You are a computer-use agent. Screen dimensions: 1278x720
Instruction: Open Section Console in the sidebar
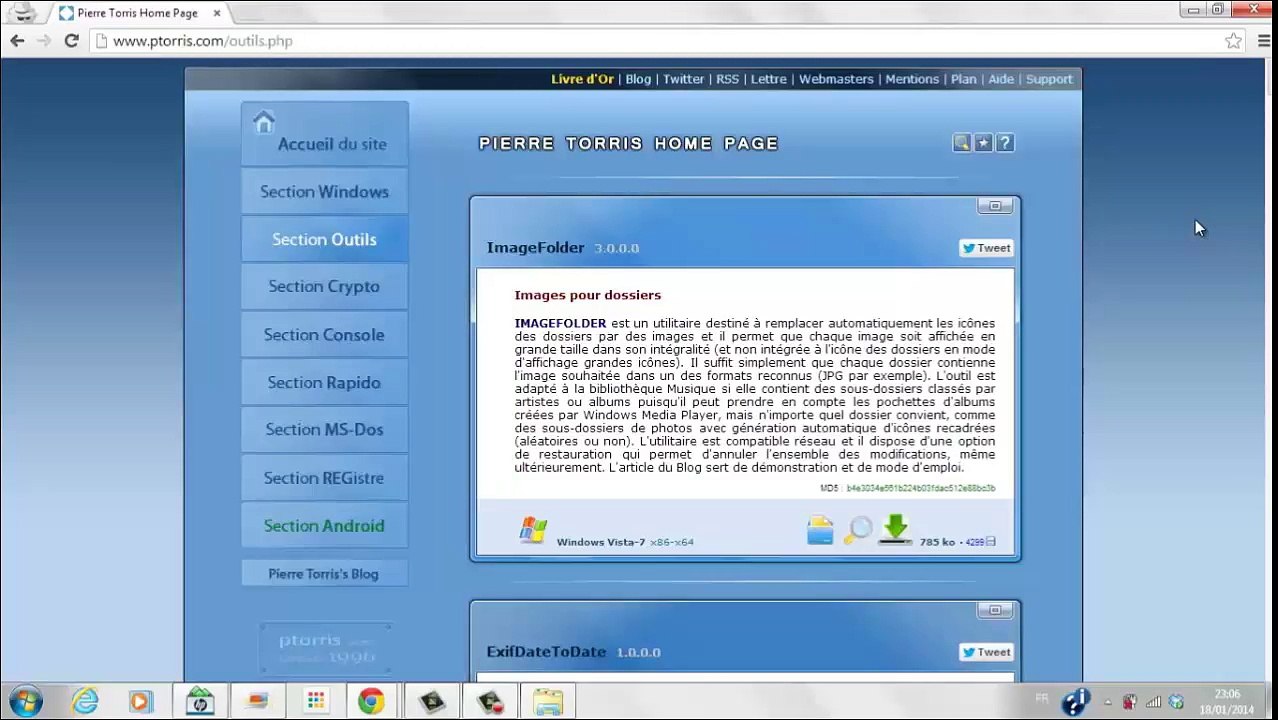coord(324,335)
